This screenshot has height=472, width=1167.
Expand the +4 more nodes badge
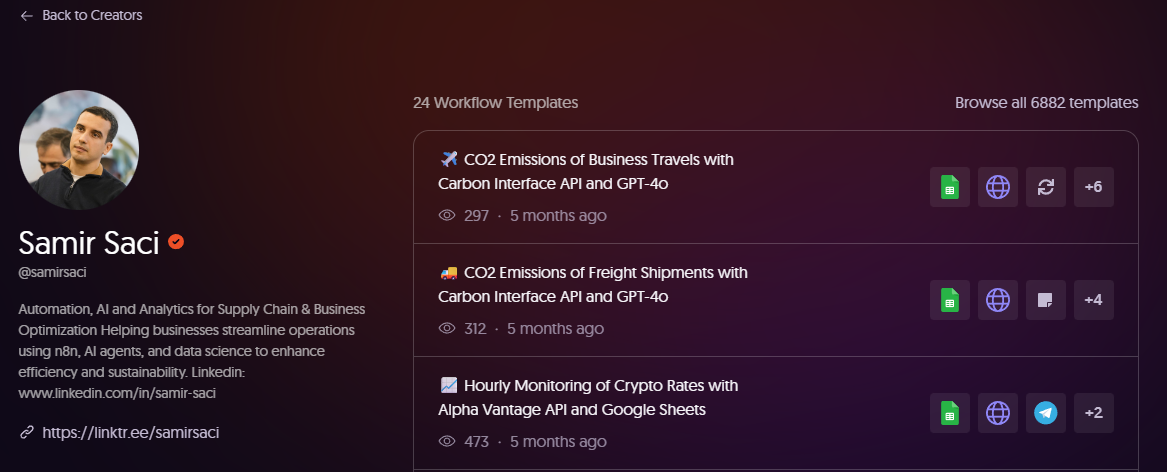1094,300
